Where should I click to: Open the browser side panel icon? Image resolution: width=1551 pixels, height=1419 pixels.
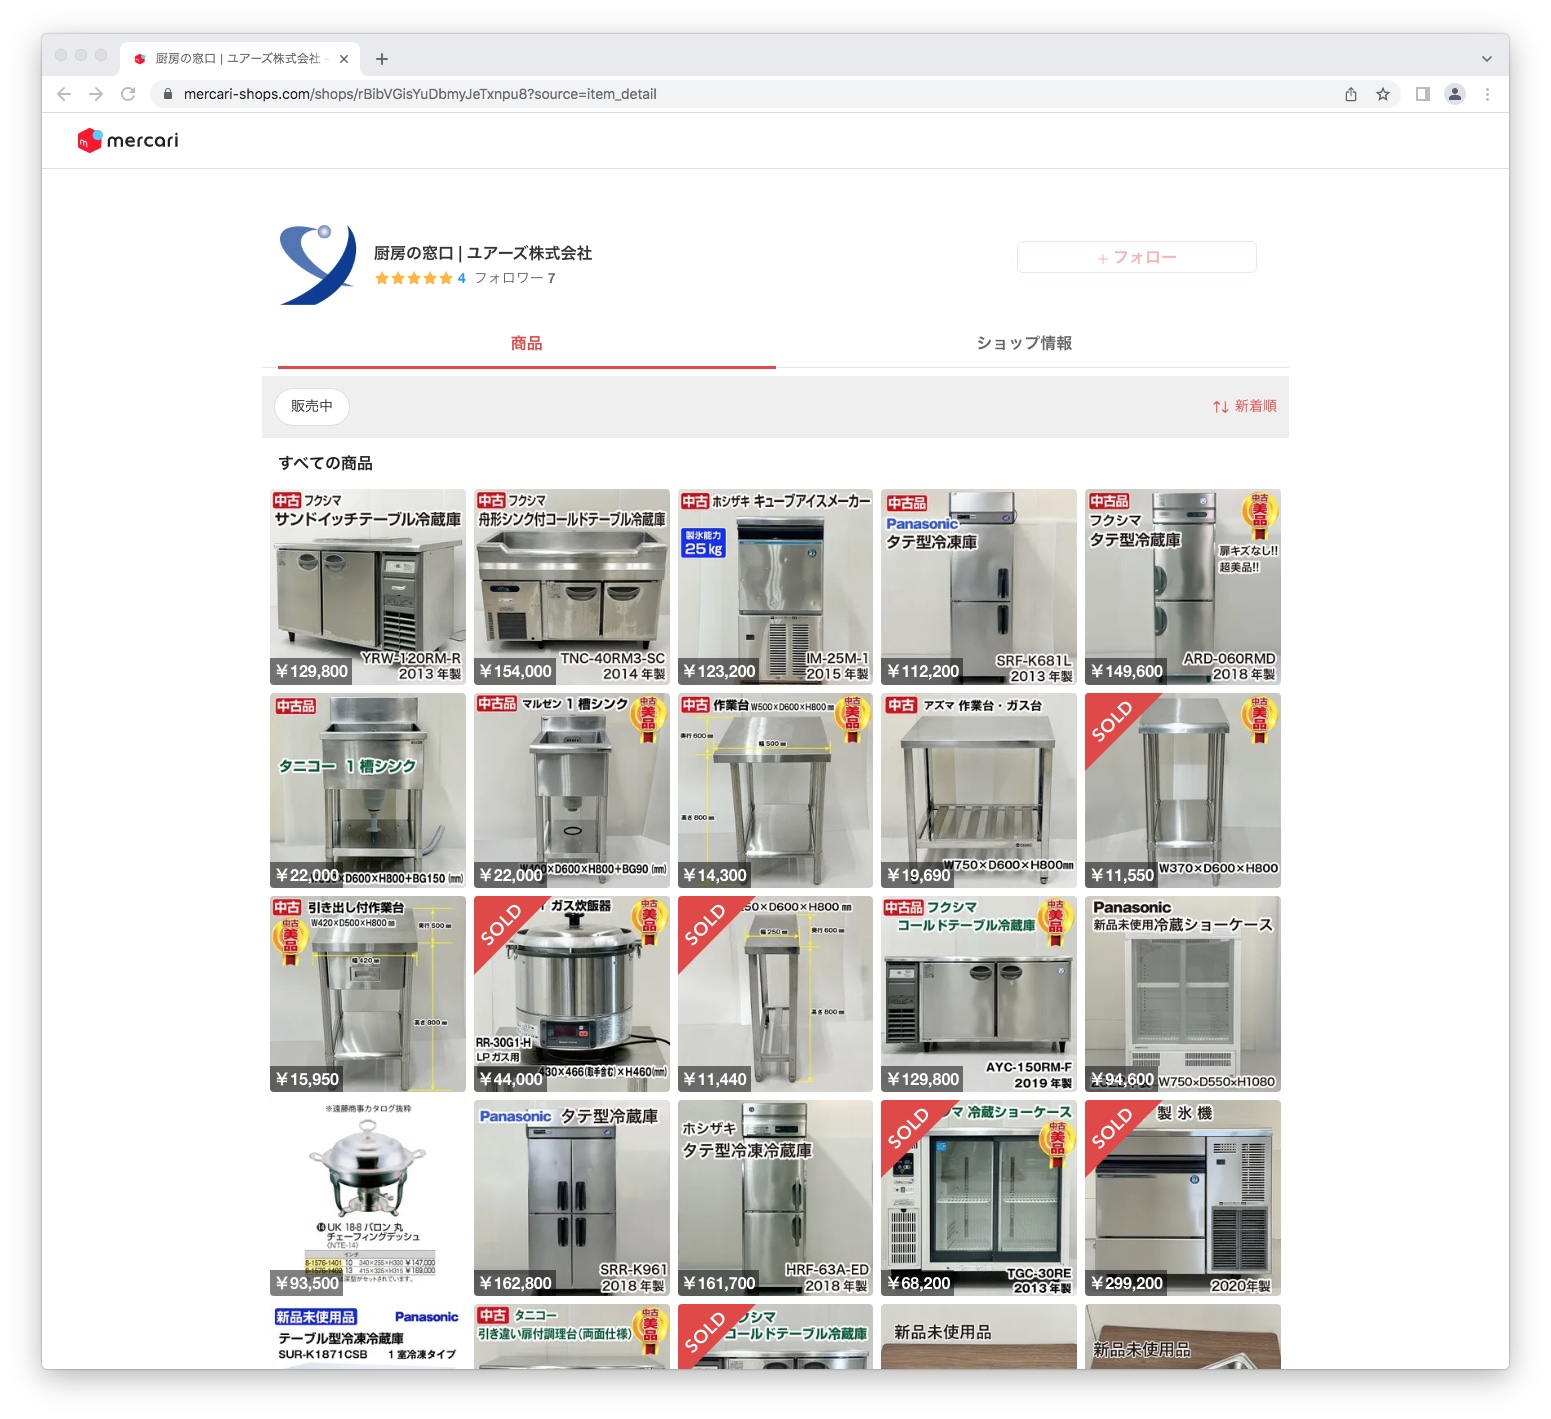1423,94
